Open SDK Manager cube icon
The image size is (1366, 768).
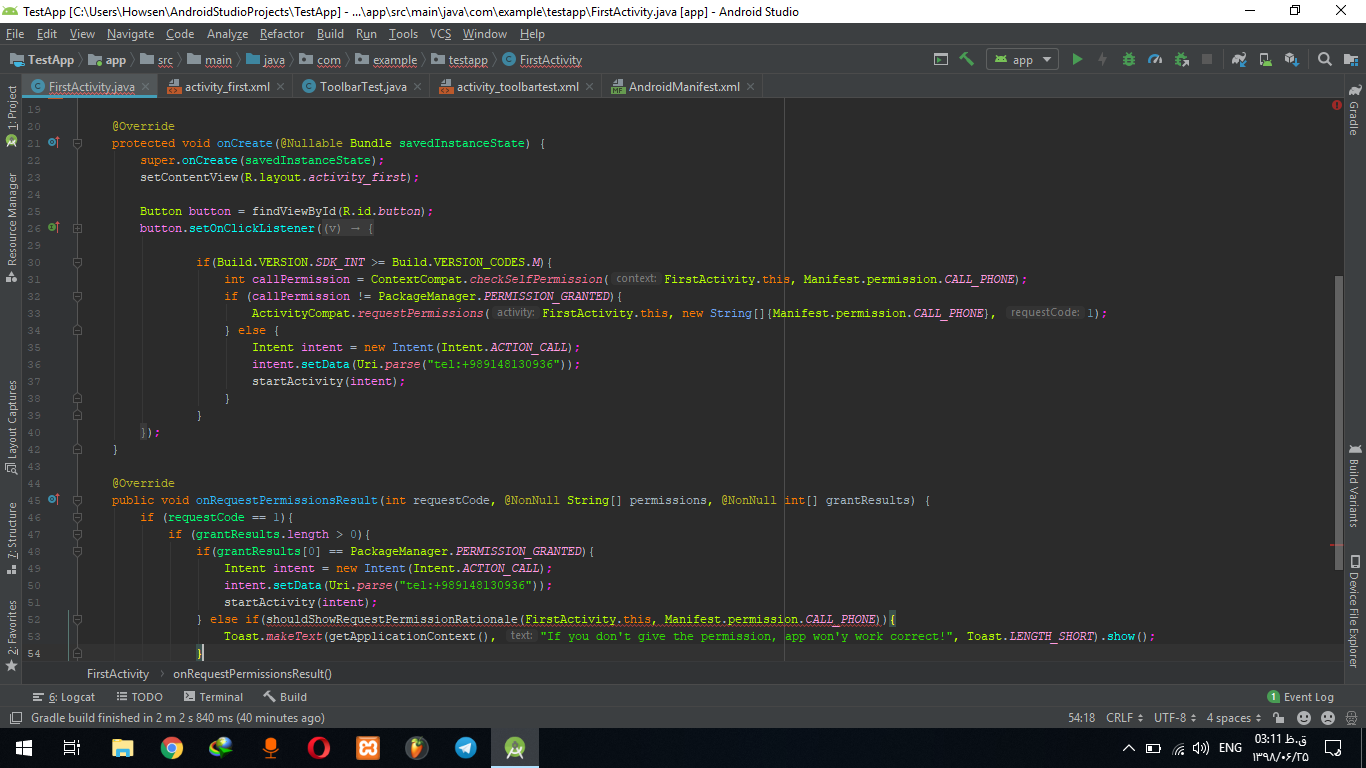(x=1292, y=60)
